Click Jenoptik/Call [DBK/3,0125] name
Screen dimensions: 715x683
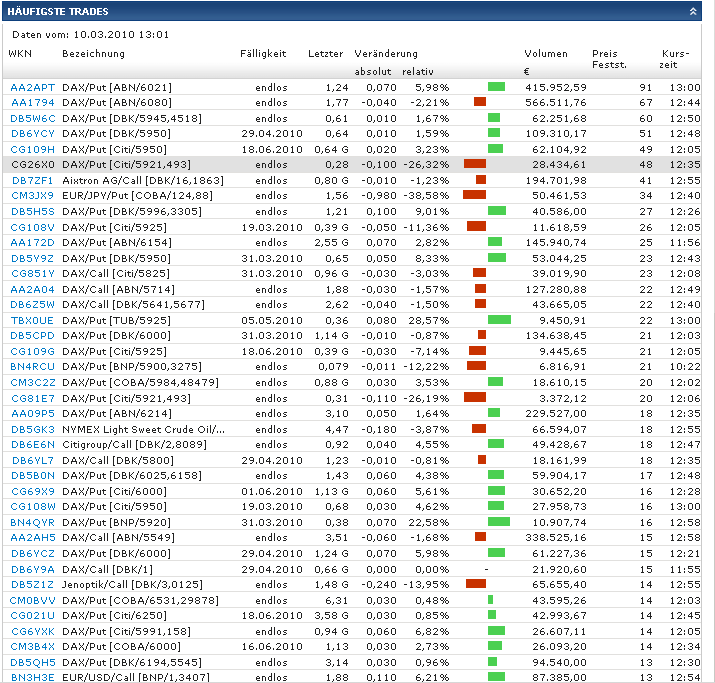coord(132,585)
